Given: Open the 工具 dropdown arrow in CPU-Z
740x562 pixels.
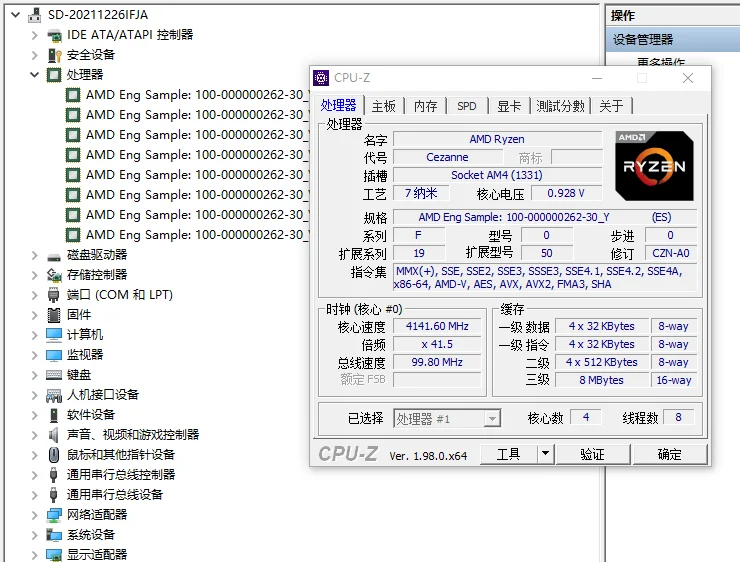Looking at the screenshot, I should 545,454.
